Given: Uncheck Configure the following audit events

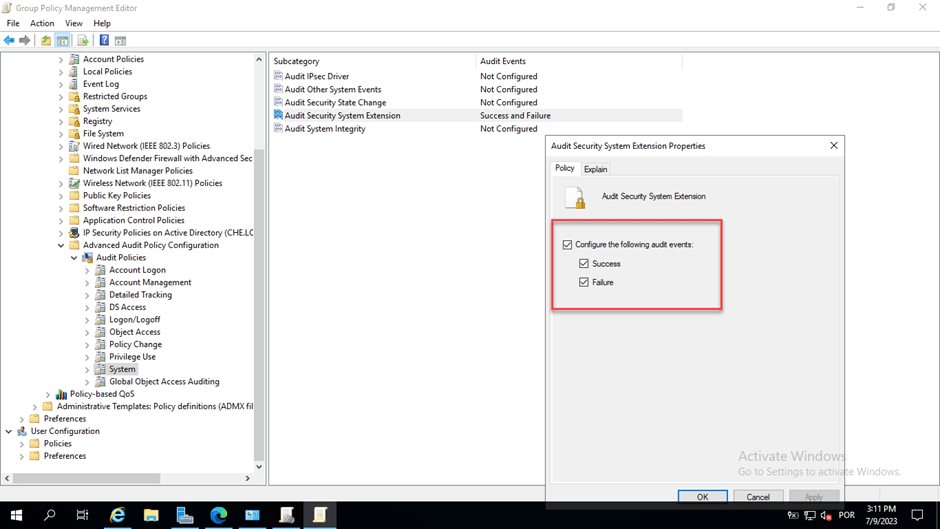Looking at the screenshot, I should [568, 245].
